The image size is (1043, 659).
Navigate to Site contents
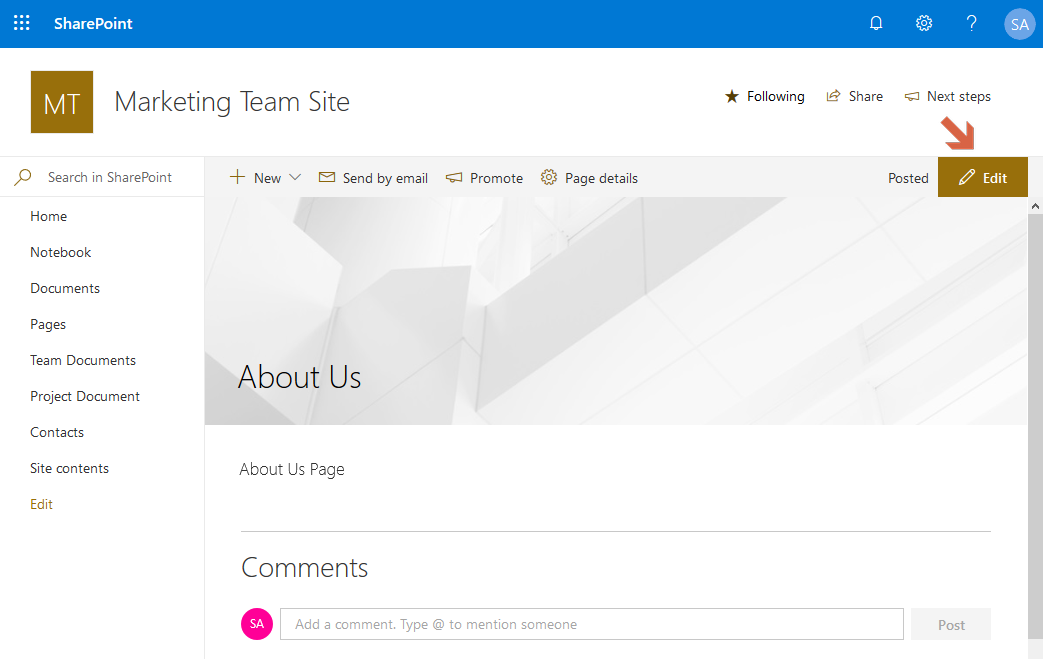pyautogui.click(x=69, y=467)
